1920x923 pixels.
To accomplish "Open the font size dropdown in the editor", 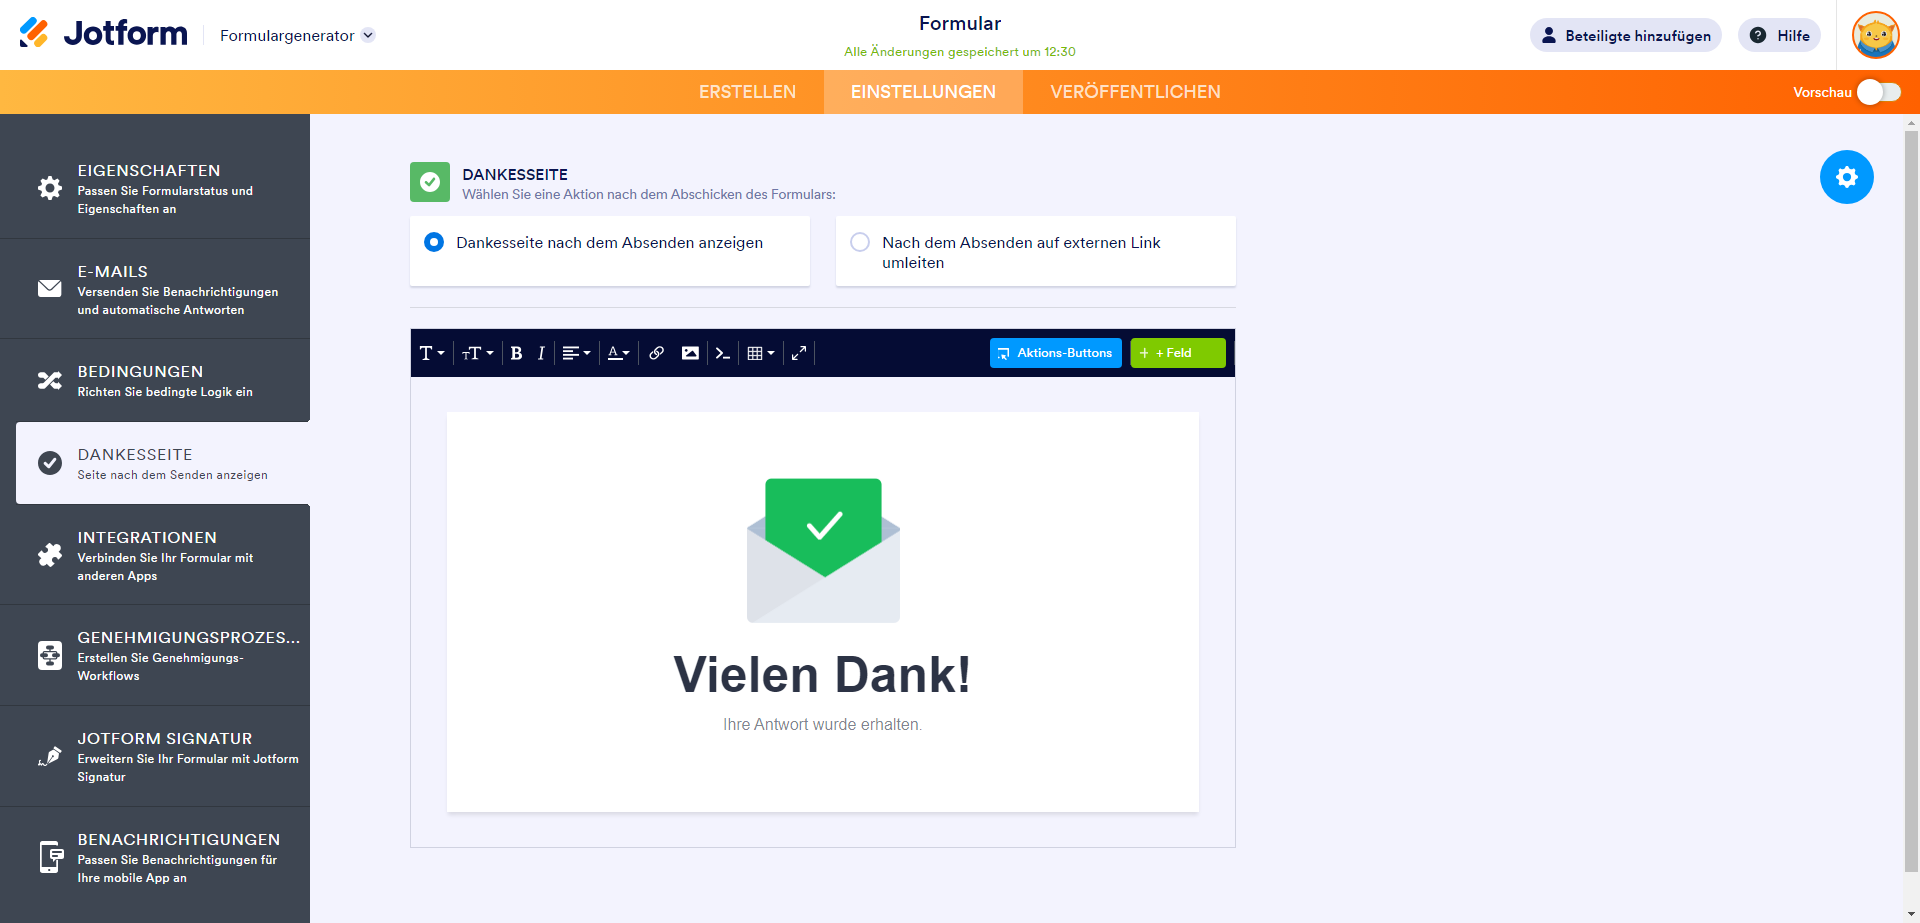I will point(477,353).
